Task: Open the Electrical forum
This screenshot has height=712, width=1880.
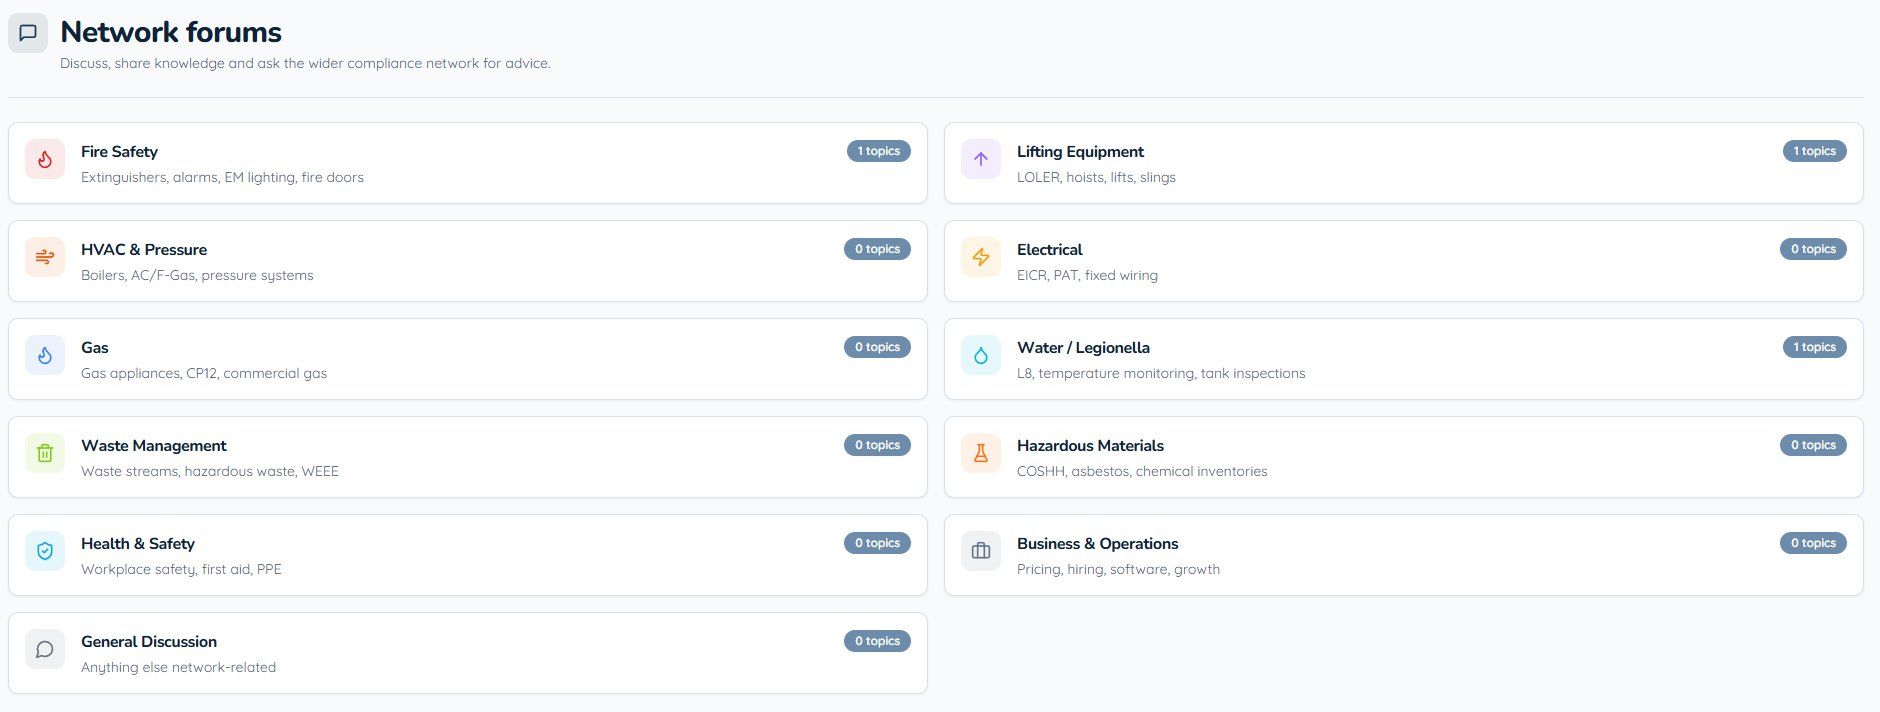Action: [x=1404, y=261]
